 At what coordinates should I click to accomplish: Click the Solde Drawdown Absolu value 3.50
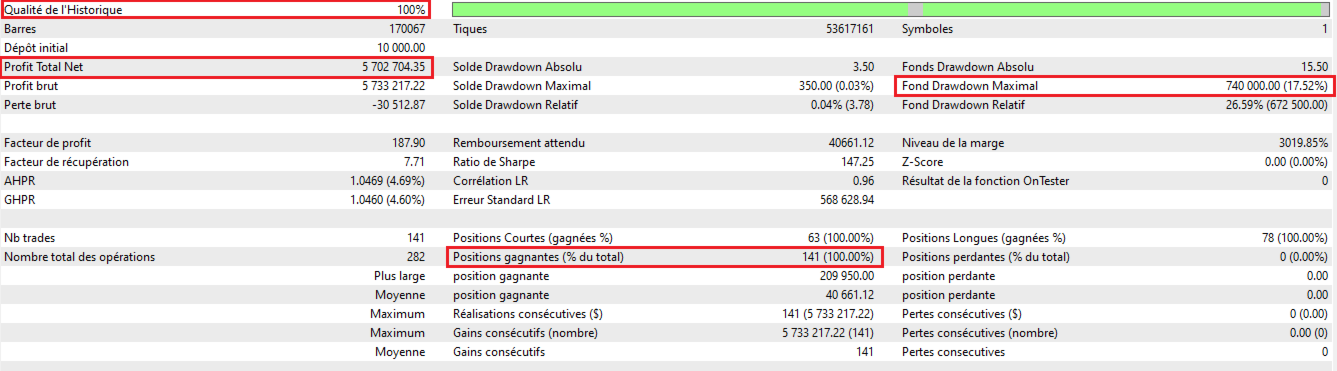point(864,67)
